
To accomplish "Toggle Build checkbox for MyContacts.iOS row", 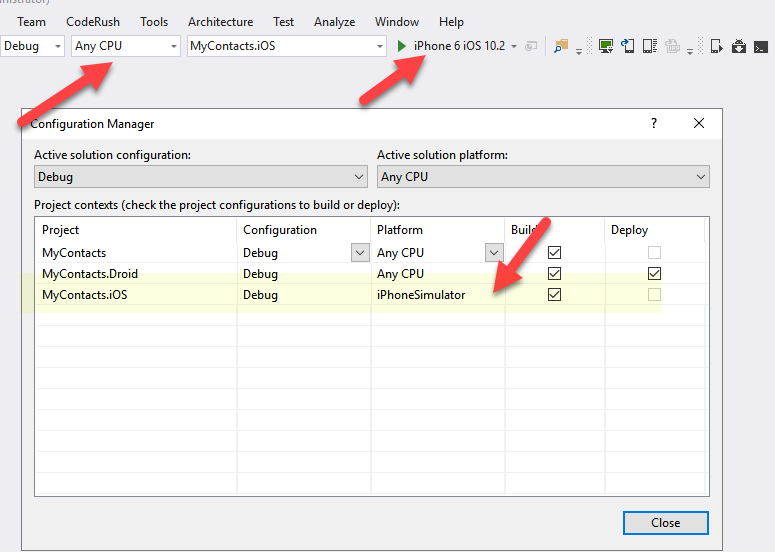I will tap(554, 294).
